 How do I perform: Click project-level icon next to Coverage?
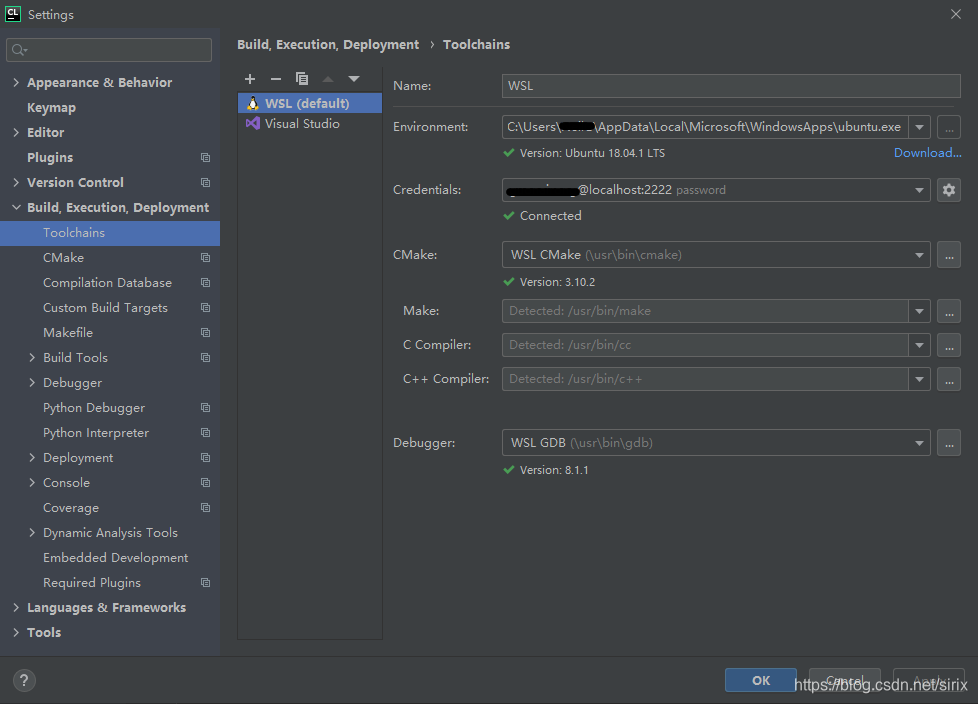[205, 508]
